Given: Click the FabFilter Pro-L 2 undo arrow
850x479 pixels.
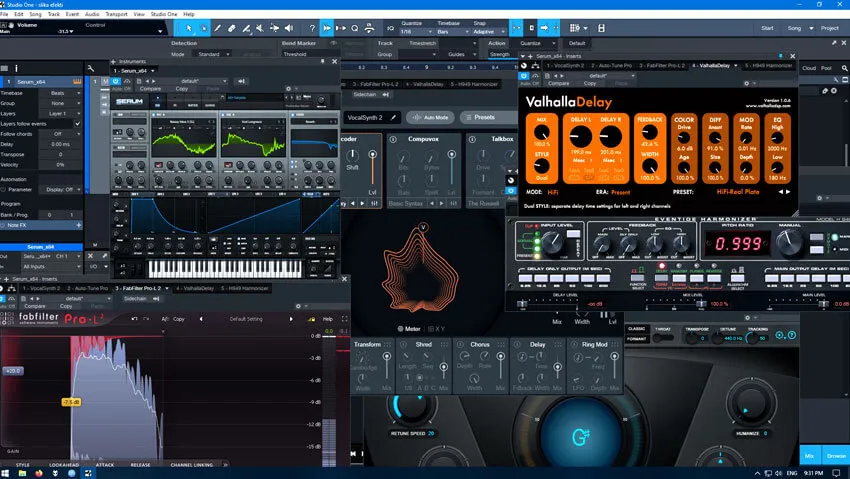Looking at the screenshot, I should tap(134, 319).
